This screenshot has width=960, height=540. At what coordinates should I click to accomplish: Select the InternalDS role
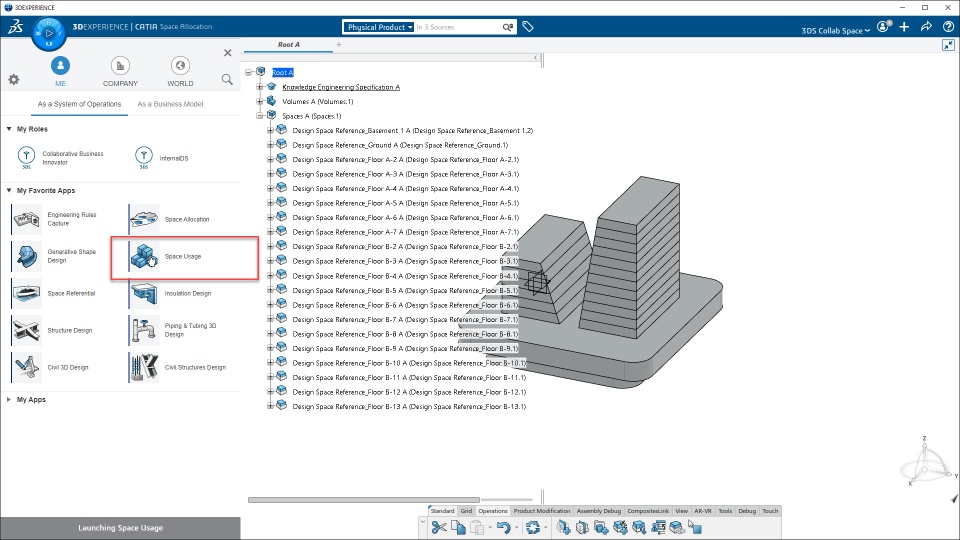(162, 158)
